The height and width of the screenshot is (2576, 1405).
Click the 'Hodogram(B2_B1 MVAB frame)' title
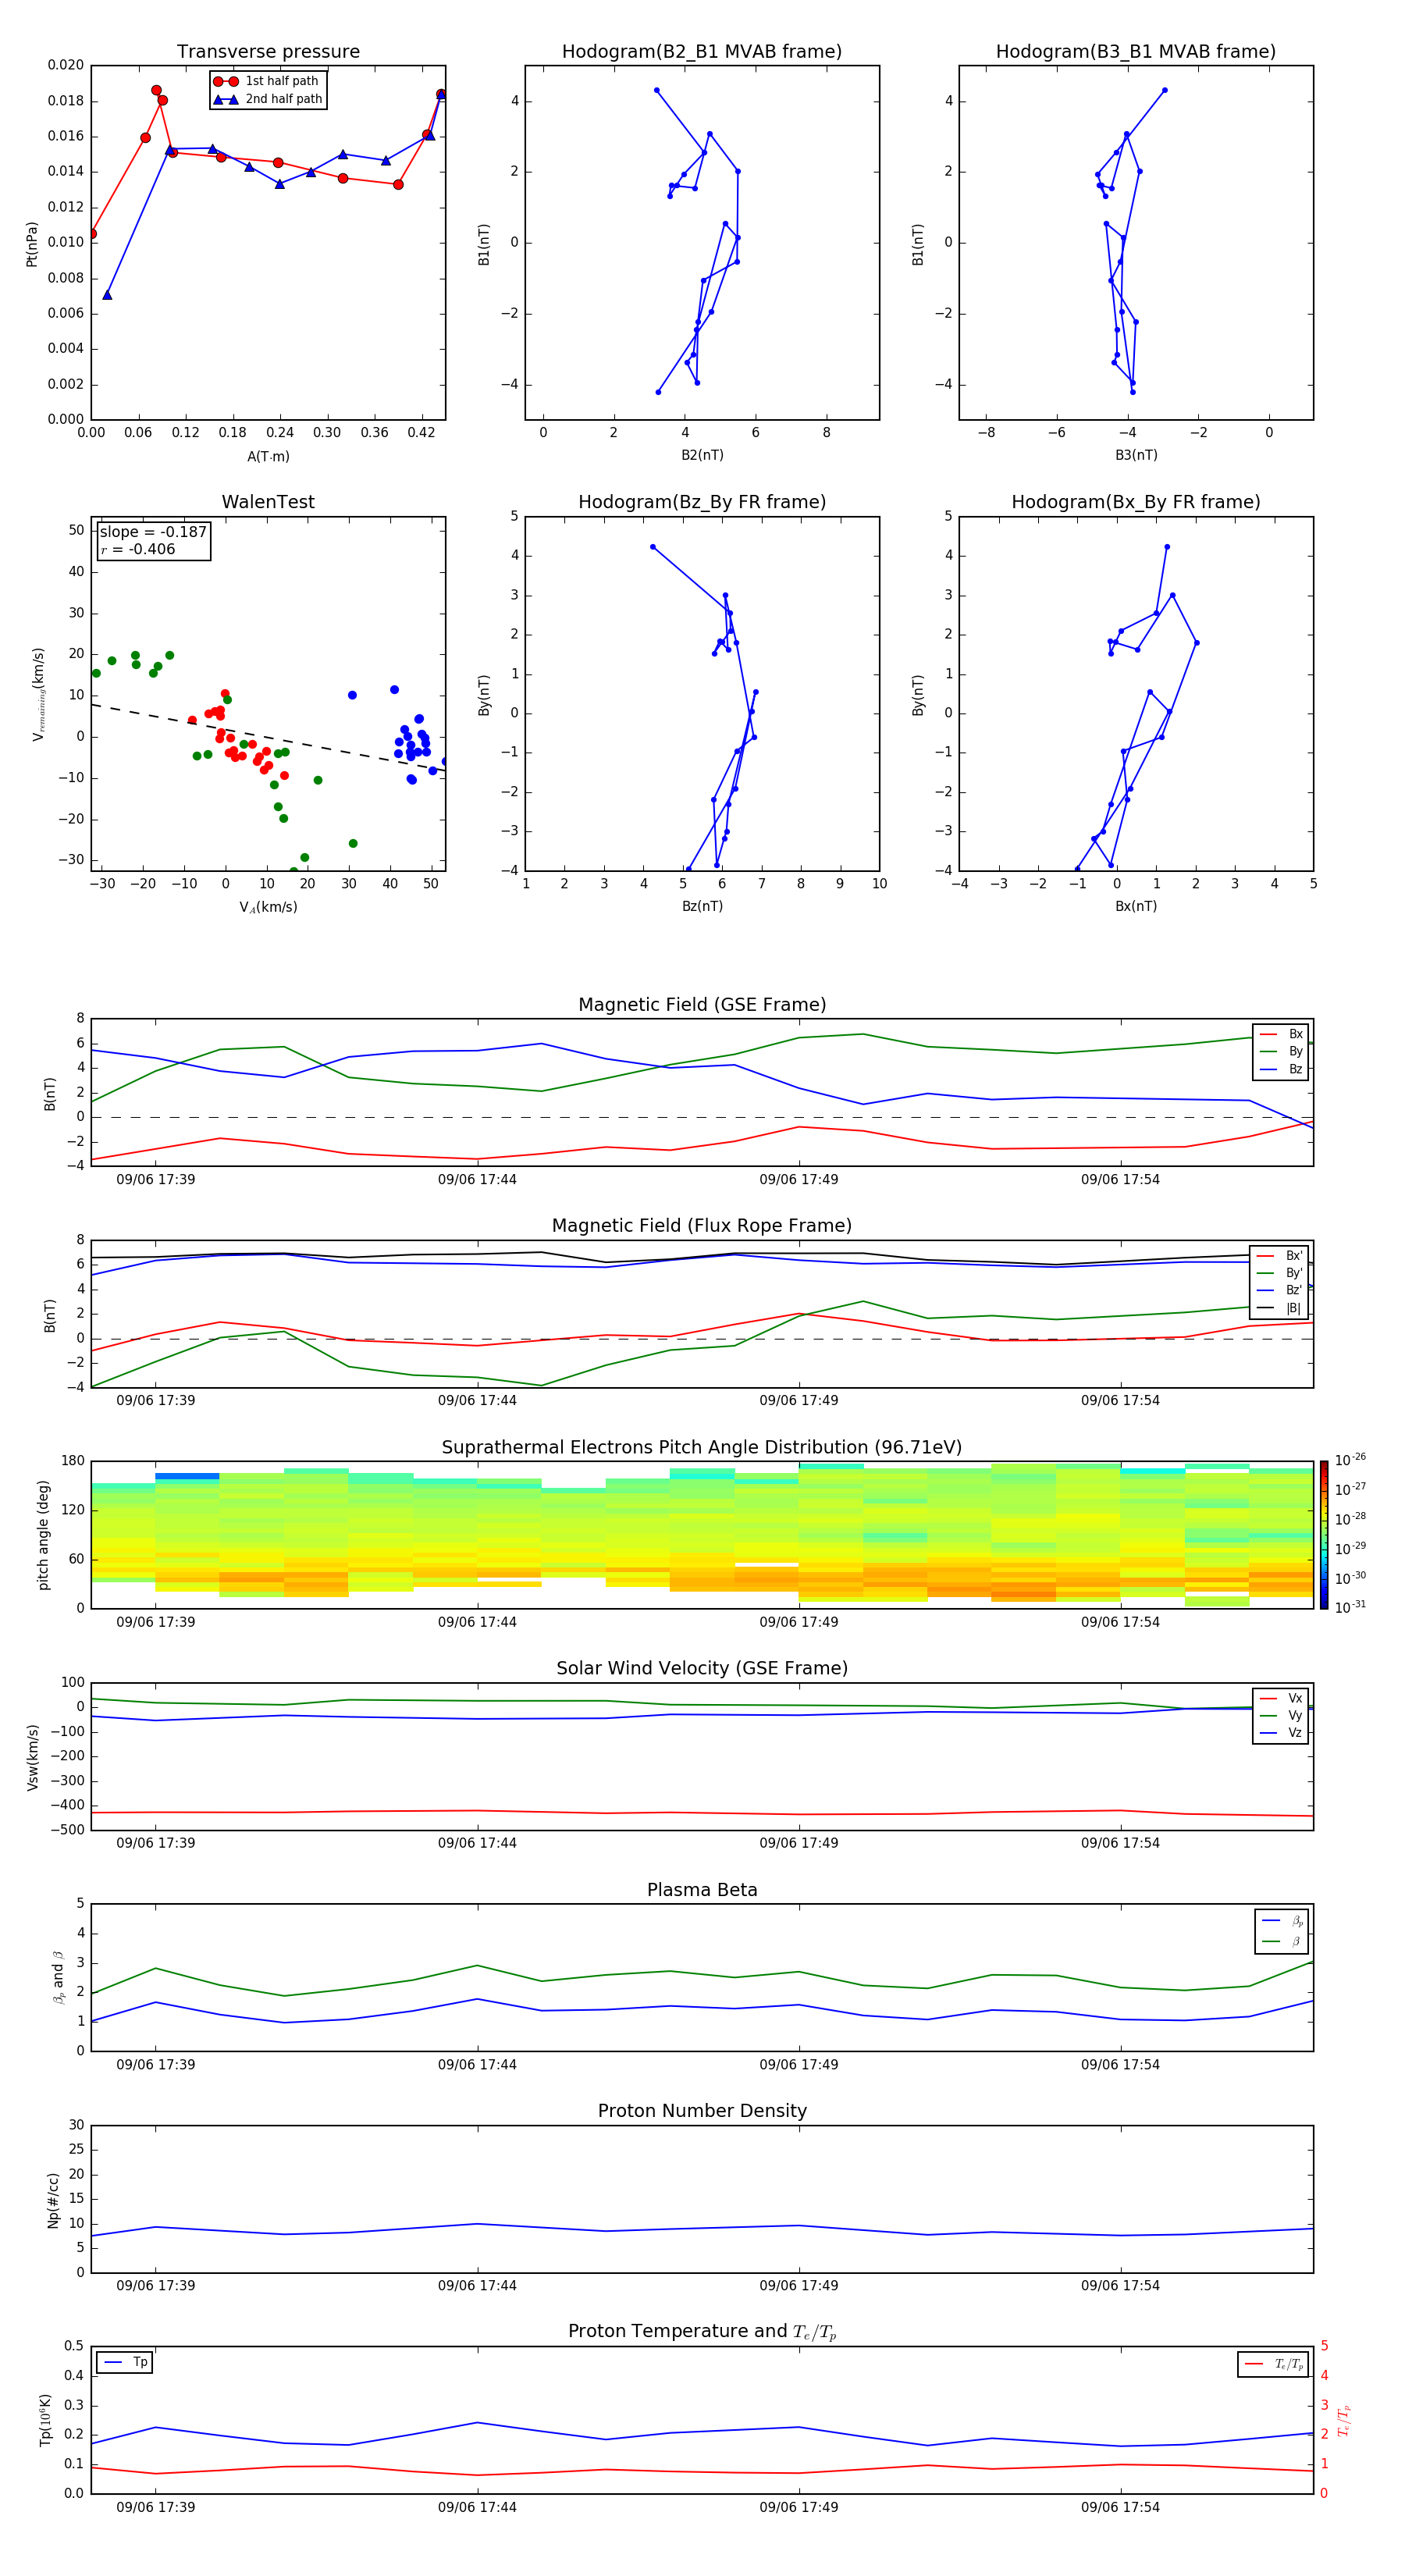click(x=702, y=52)
